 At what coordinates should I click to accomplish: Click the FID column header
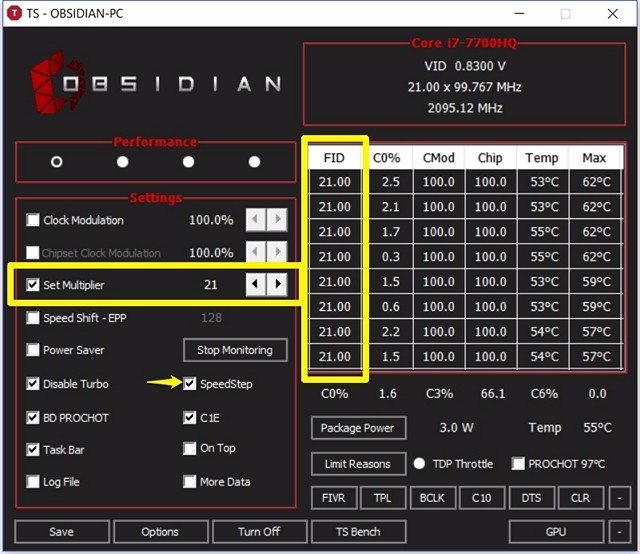pos(334,158)
